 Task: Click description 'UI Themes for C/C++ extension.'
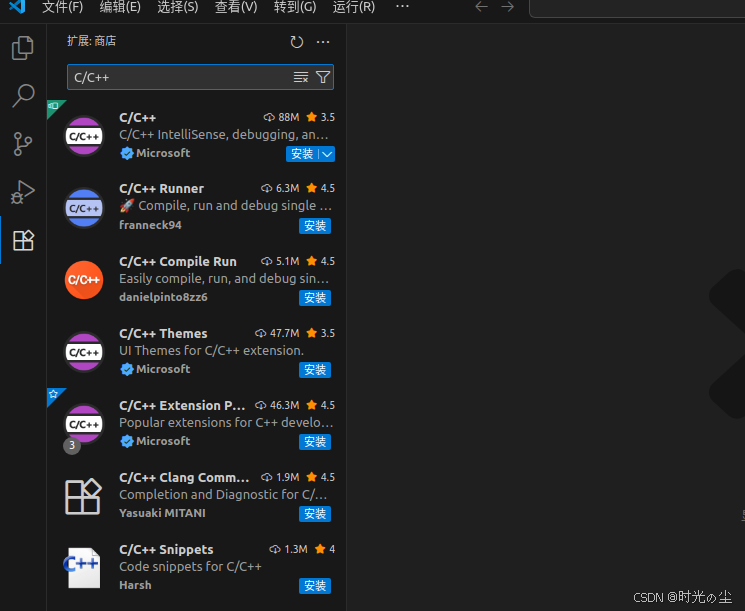(211, 351)
